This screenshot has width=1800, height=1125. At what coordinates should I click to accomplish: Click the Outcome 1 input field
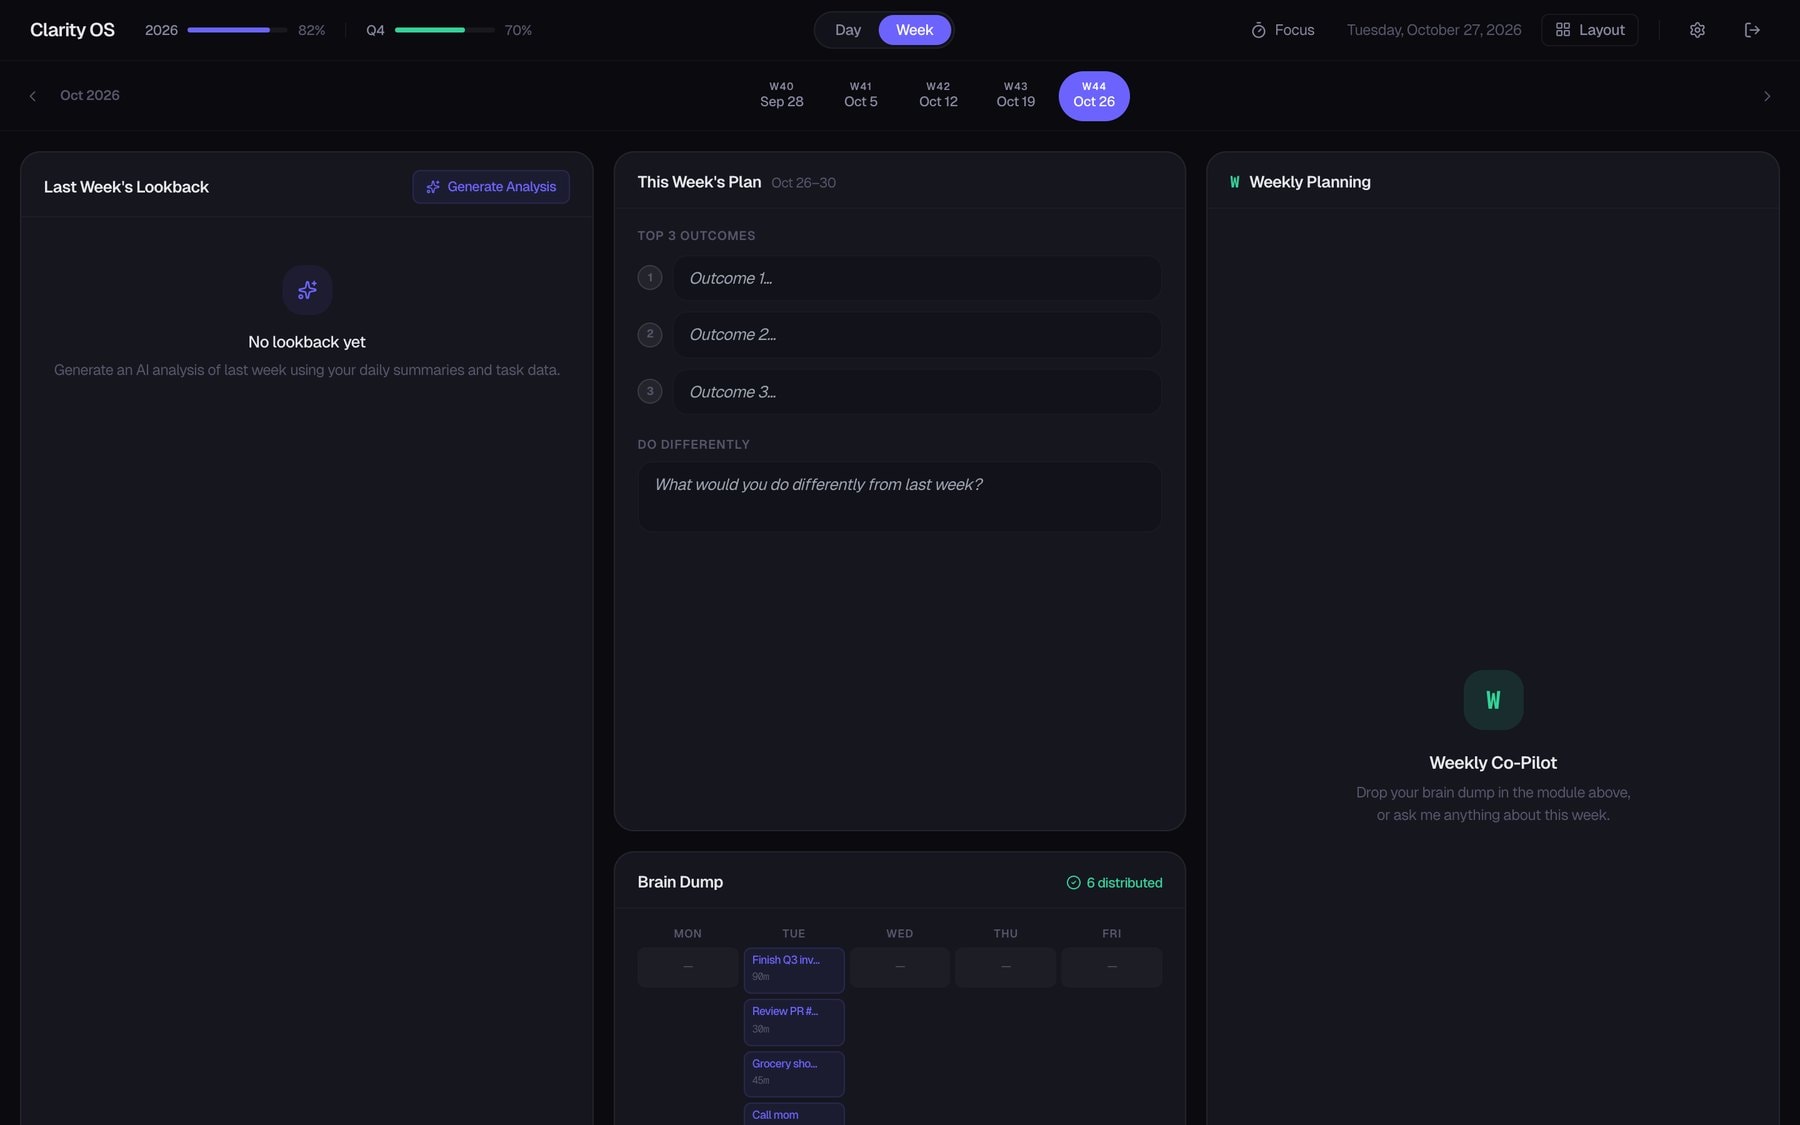pyautogui.click(x=917, y=278)
